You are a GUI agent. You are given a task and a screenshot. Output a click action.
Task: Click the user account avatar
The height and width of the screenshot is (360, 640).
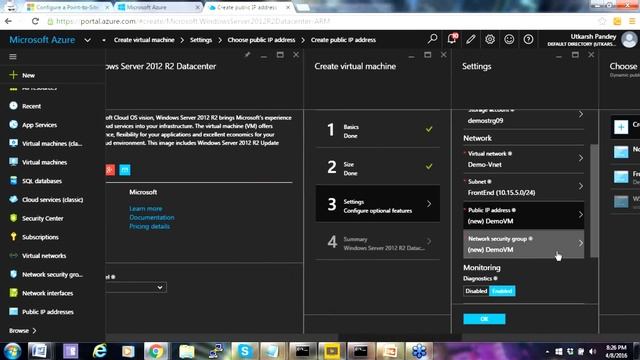click(x=629, y=40)
